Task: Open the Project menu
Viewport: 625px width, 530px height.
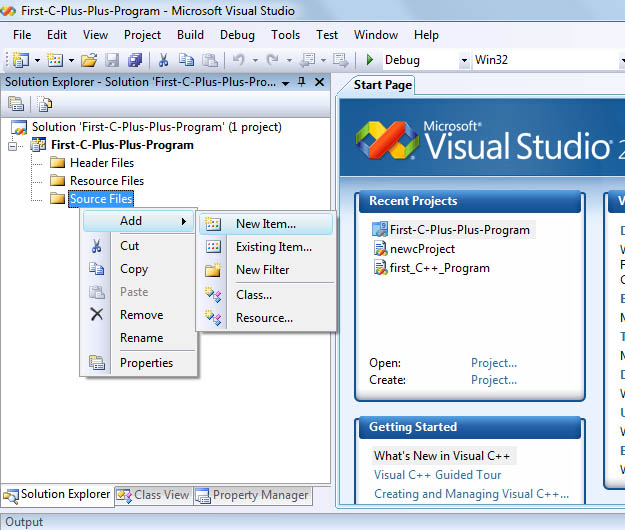Action: [142, 35]
